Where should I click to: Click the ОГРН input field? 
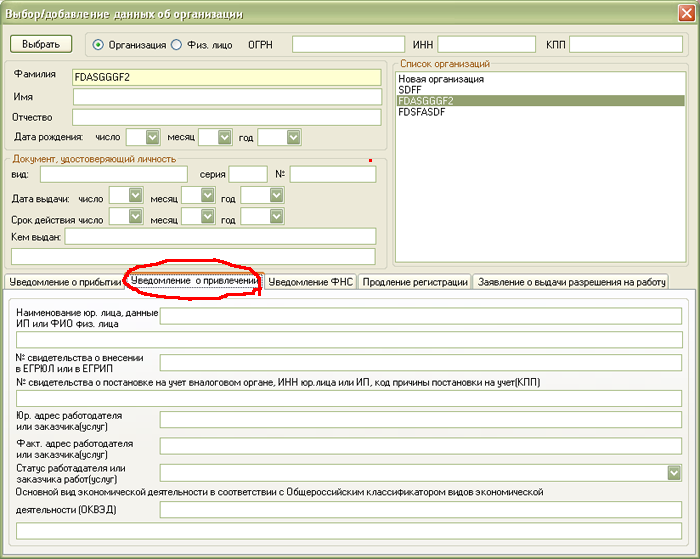[x=348, y=45]
